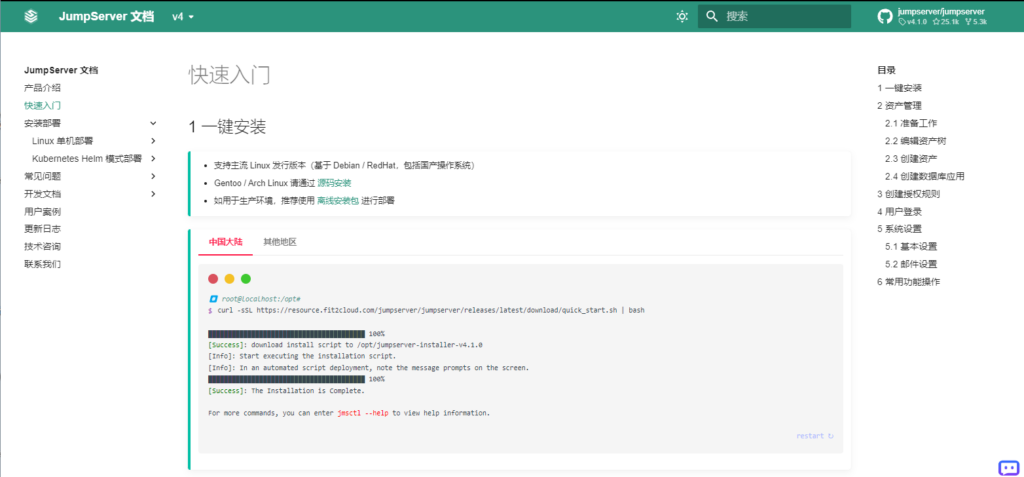Expand the 常见问题 sidebar section
The image size is (1024, 477).
pyautogui.click(x=153, y=176)
